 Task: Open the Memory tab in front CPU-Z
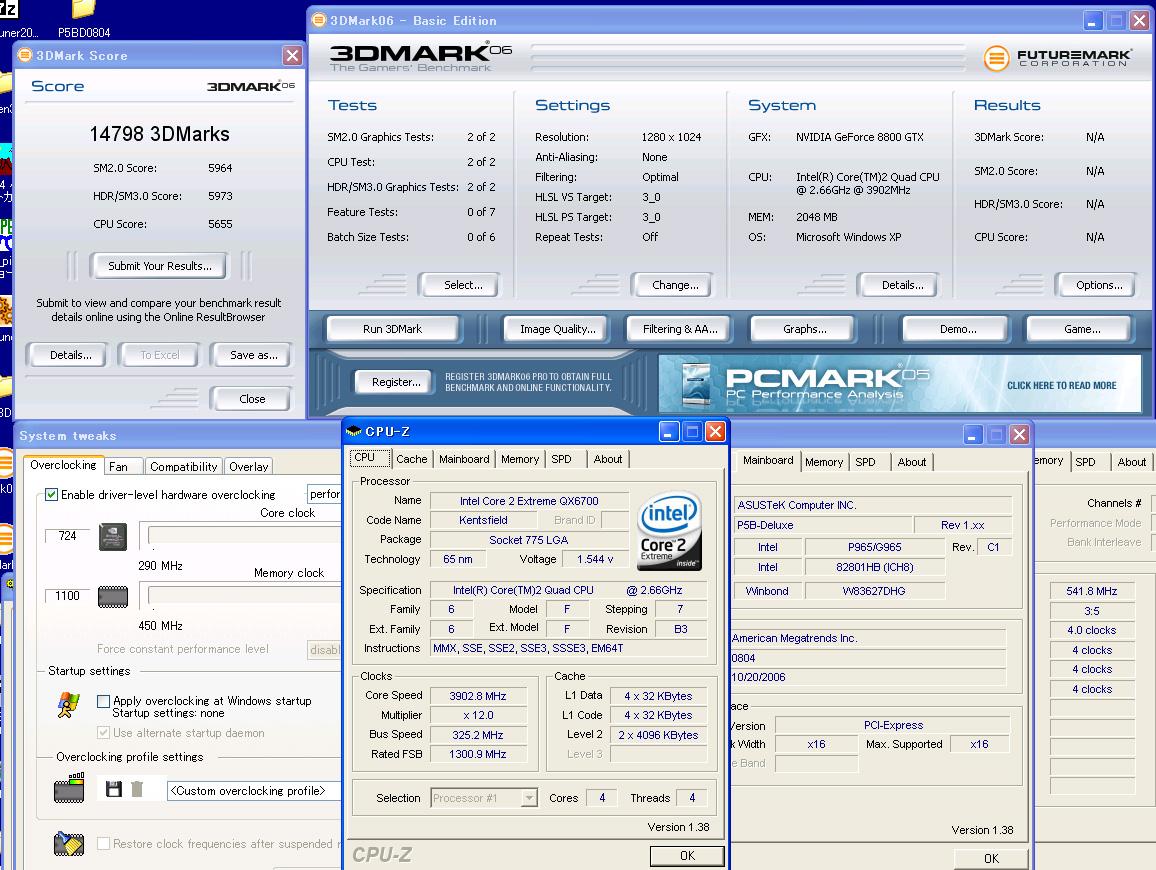[520, 459]
